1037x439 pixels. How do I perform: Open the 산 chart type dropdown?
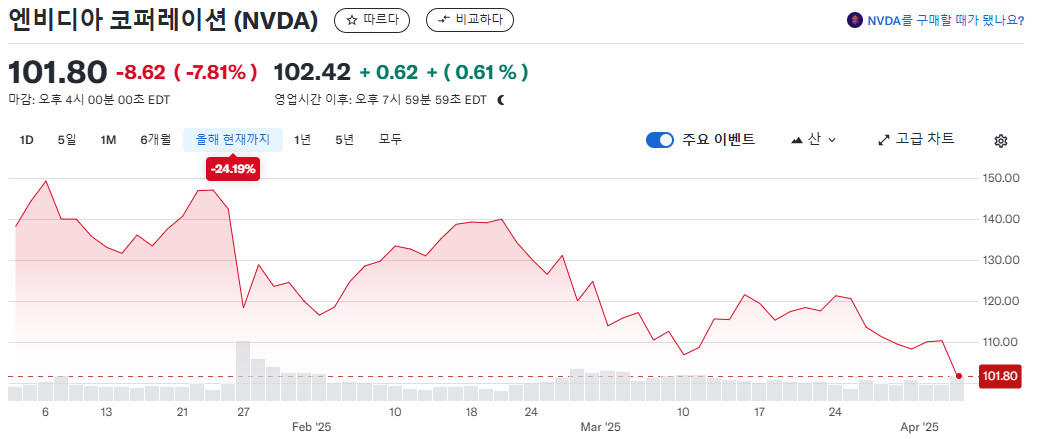click(814, 140)
